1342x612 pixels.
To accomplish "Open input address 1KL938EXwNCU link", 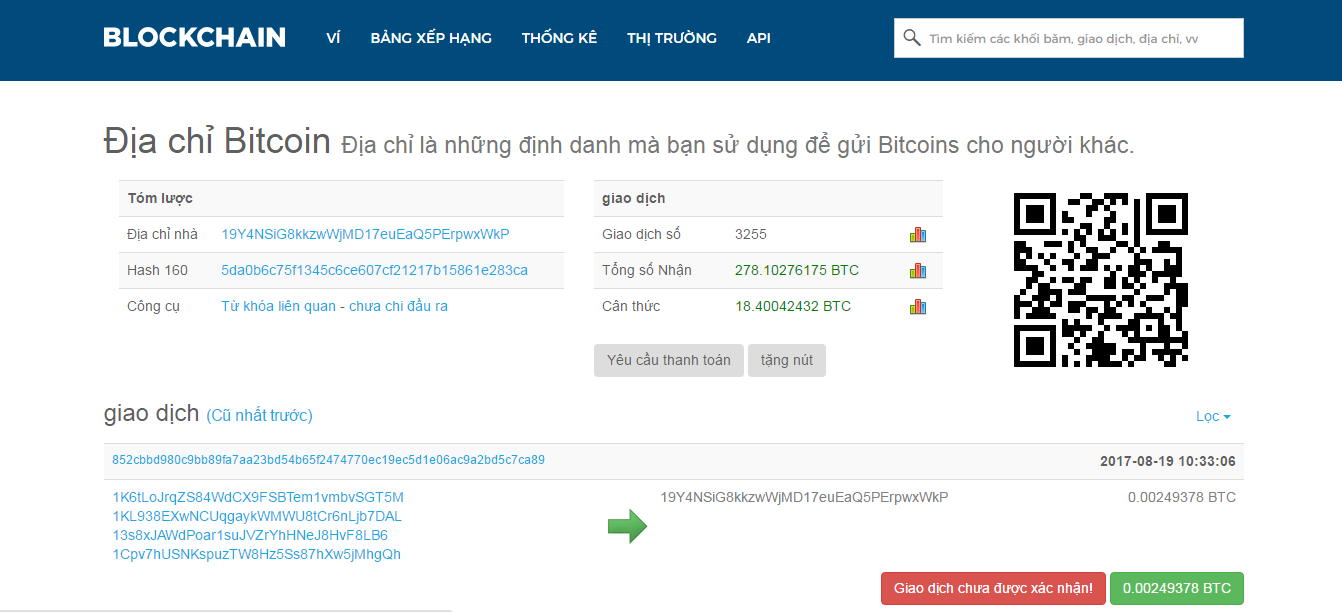I will tap(257, 516).
